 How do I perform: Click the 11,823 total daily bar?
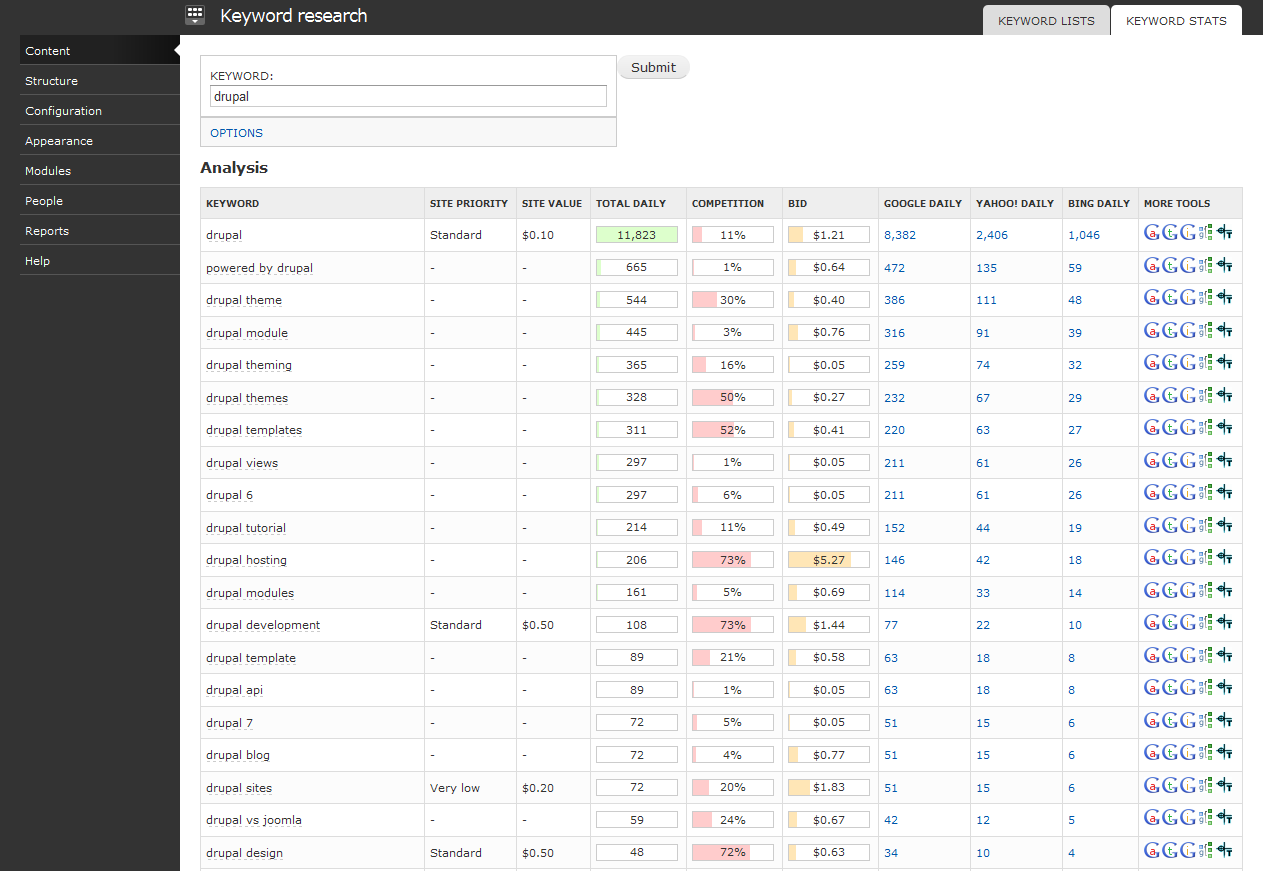coord(637,235)
